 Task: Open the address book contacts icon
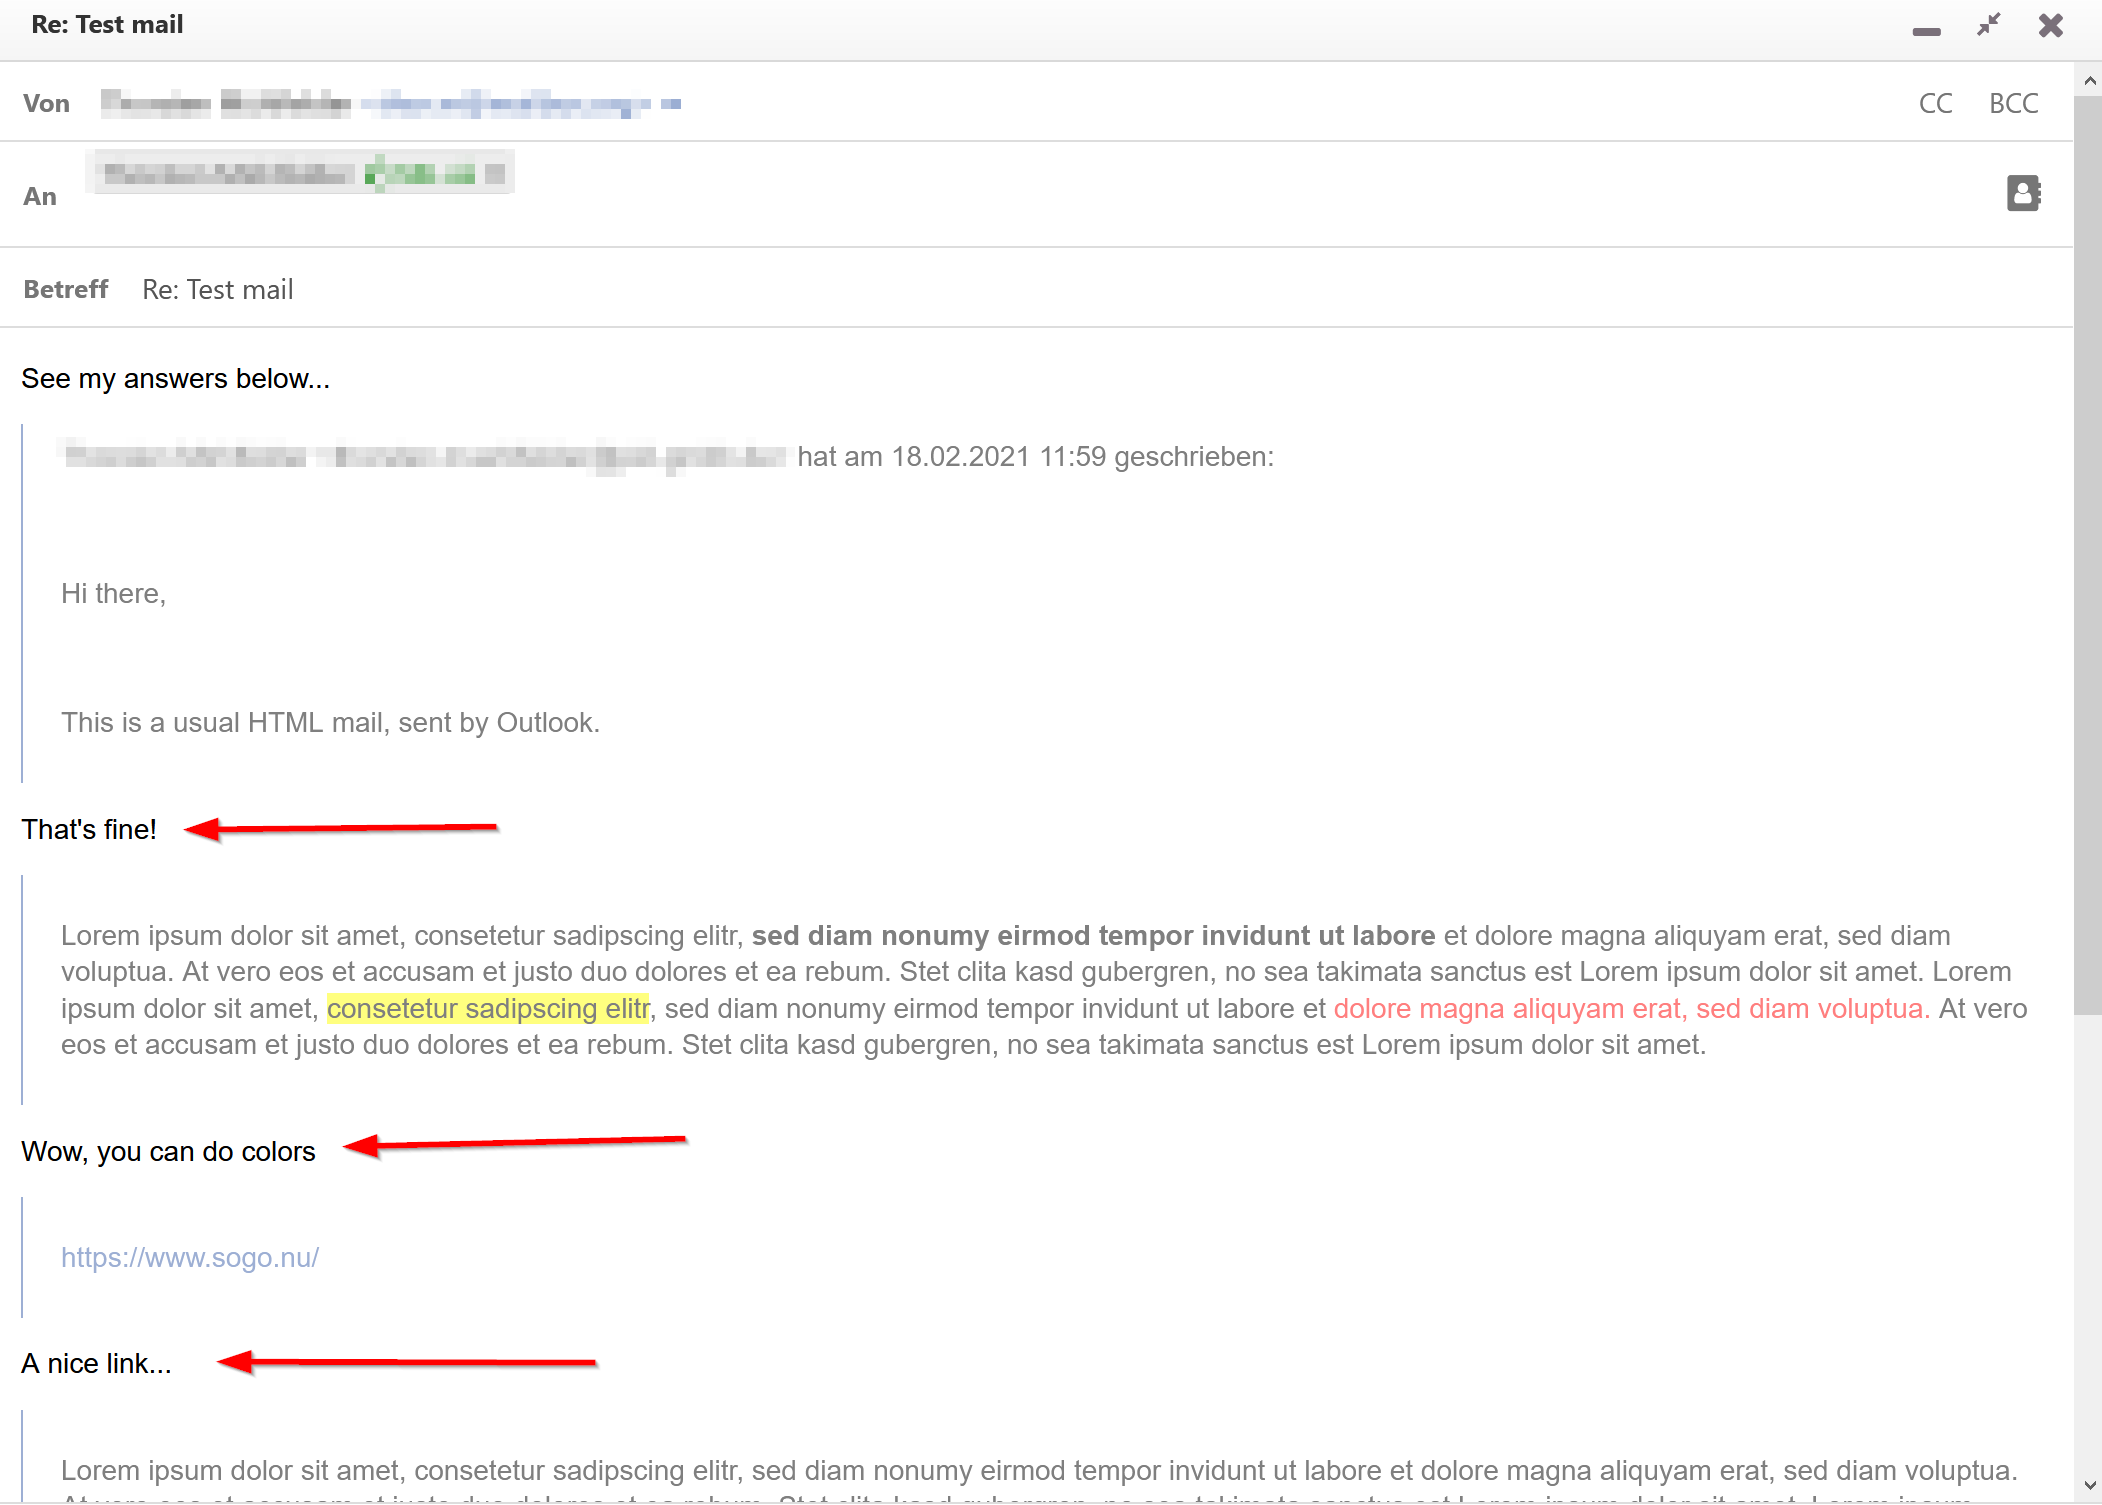point(2023,193)
